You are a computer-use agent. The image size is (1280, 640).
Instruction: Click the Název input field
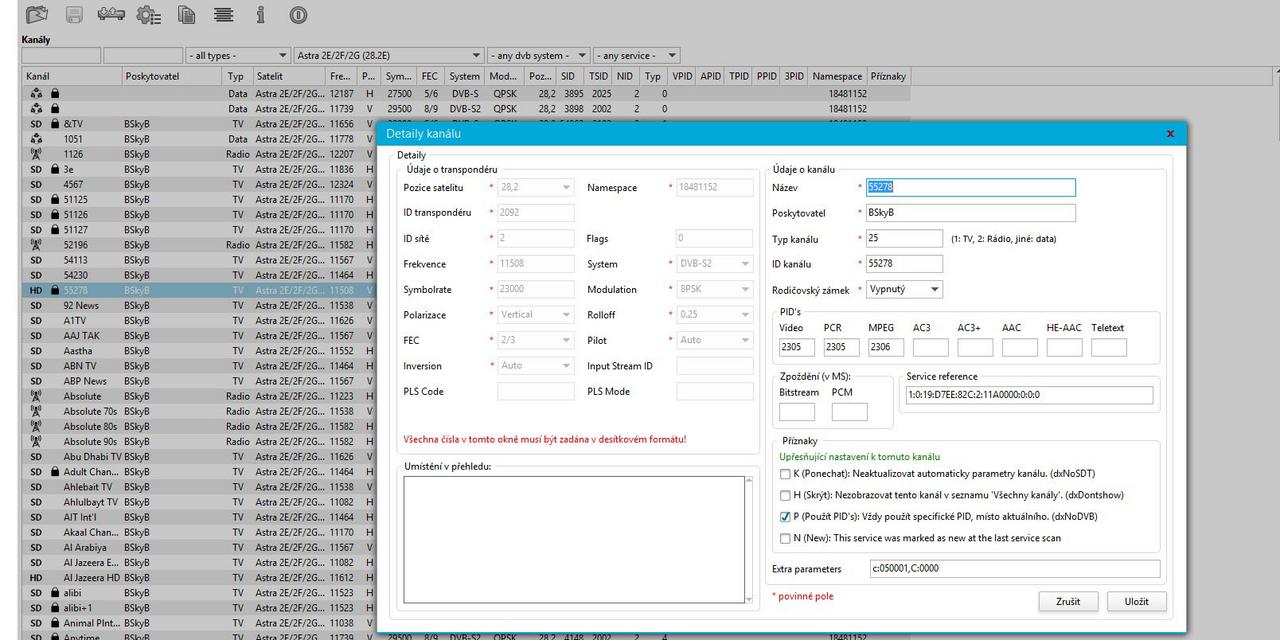point(971,187)
